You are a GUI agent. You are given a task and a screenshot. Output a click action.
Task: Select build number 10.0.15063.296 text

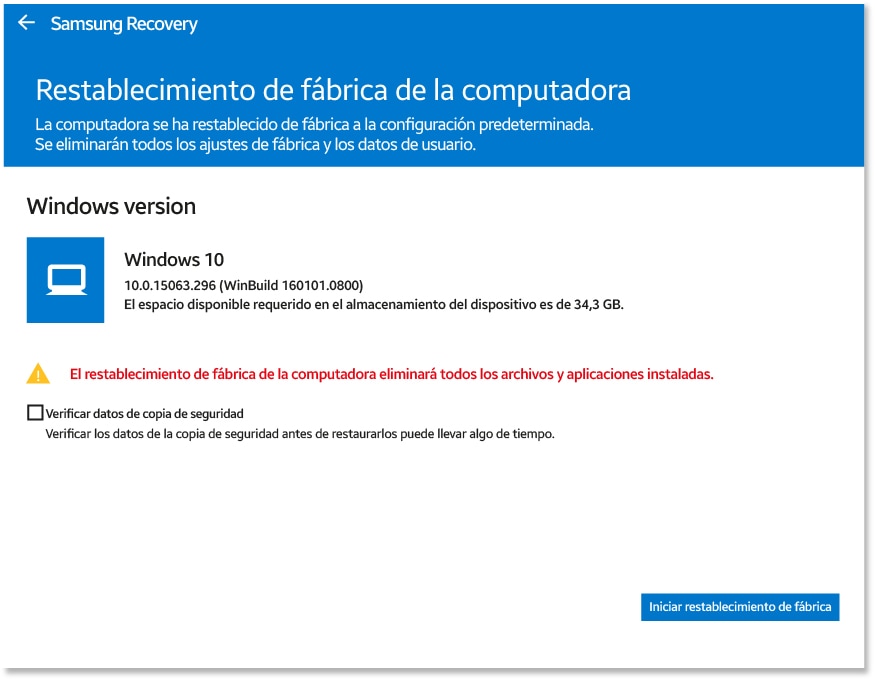(x=244, y=285)
